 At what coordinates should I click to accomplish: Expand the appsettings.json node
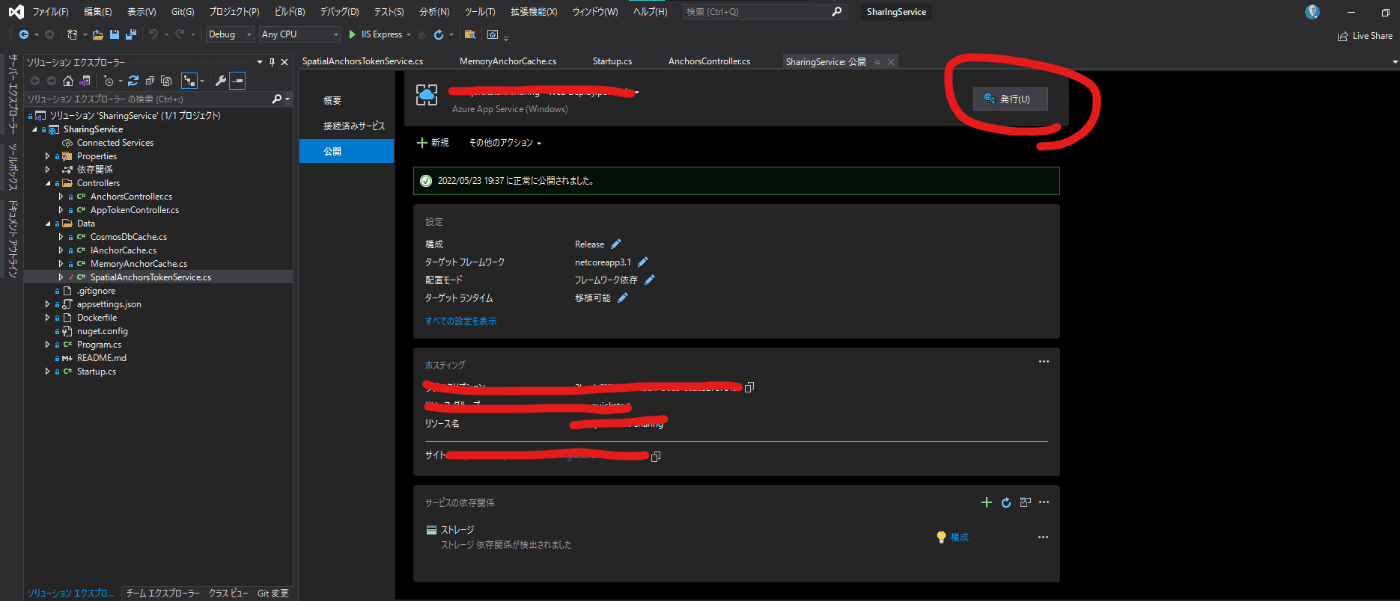(x=47, y=304)
